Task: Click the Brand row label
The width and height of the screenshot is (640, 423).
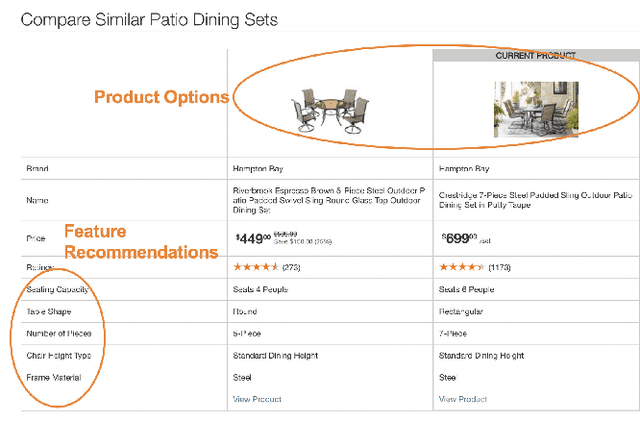Action: click(38, 169)
